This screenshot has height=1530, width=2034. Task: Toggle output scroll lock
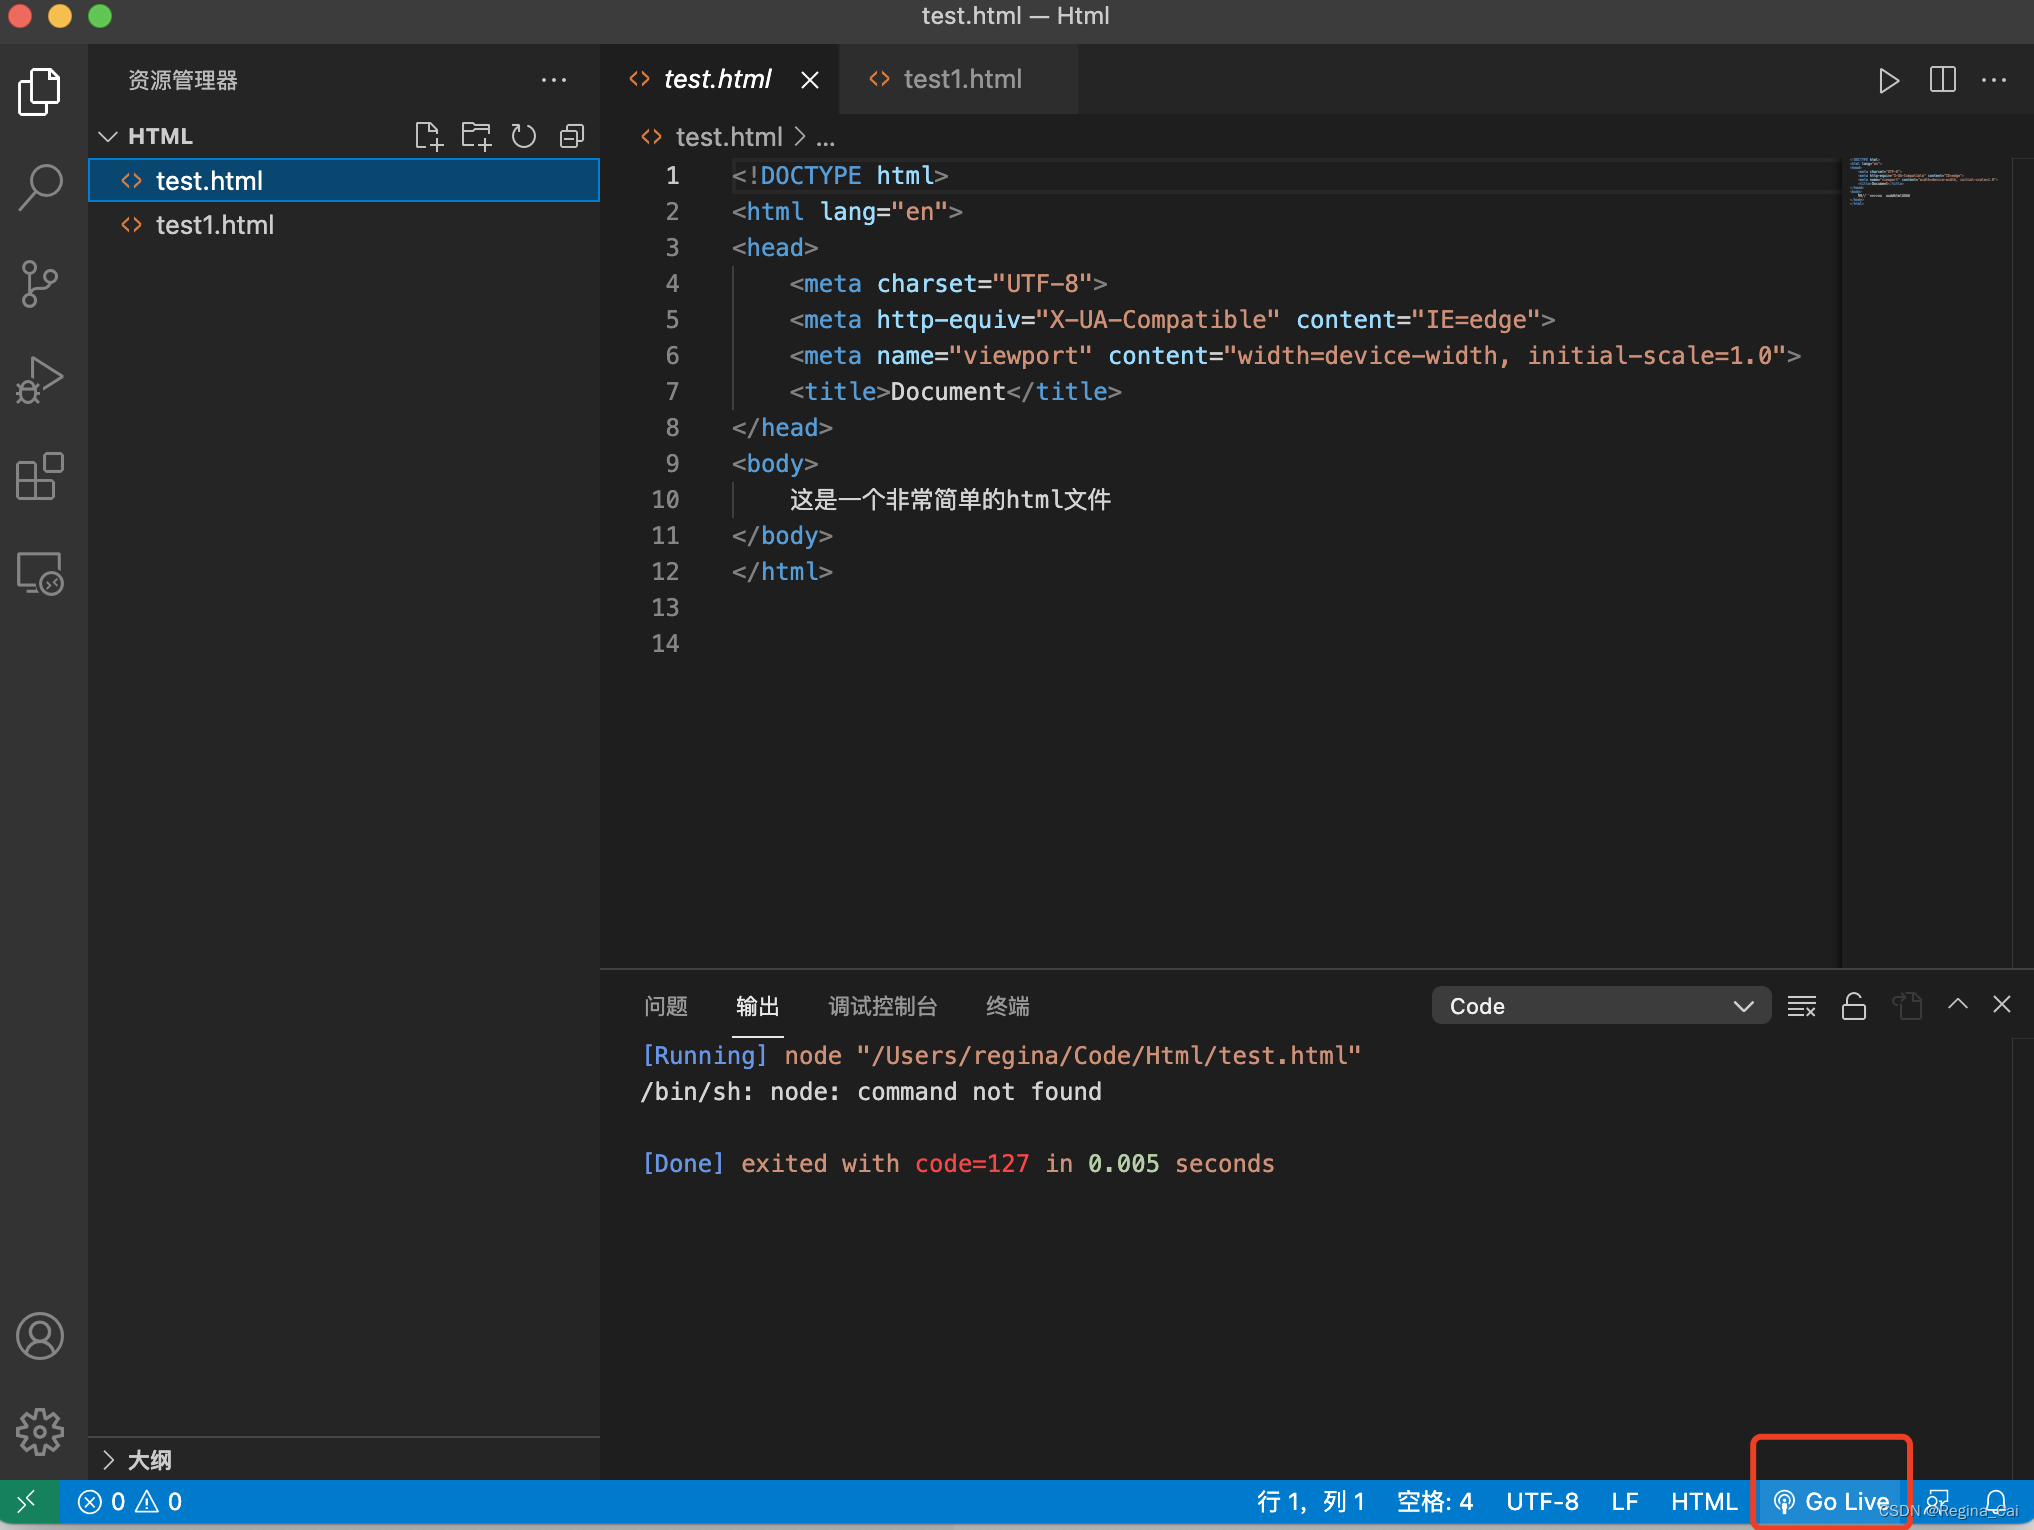click(x=1854, y=1006)
